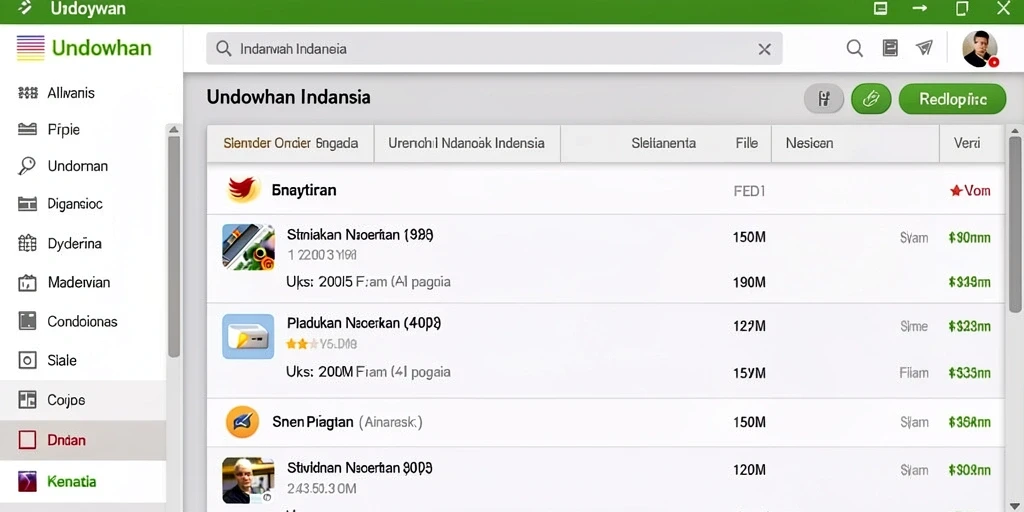Select the Dyderina building icon
Viewport: 1024px width, 512px height.
(27, 244)
